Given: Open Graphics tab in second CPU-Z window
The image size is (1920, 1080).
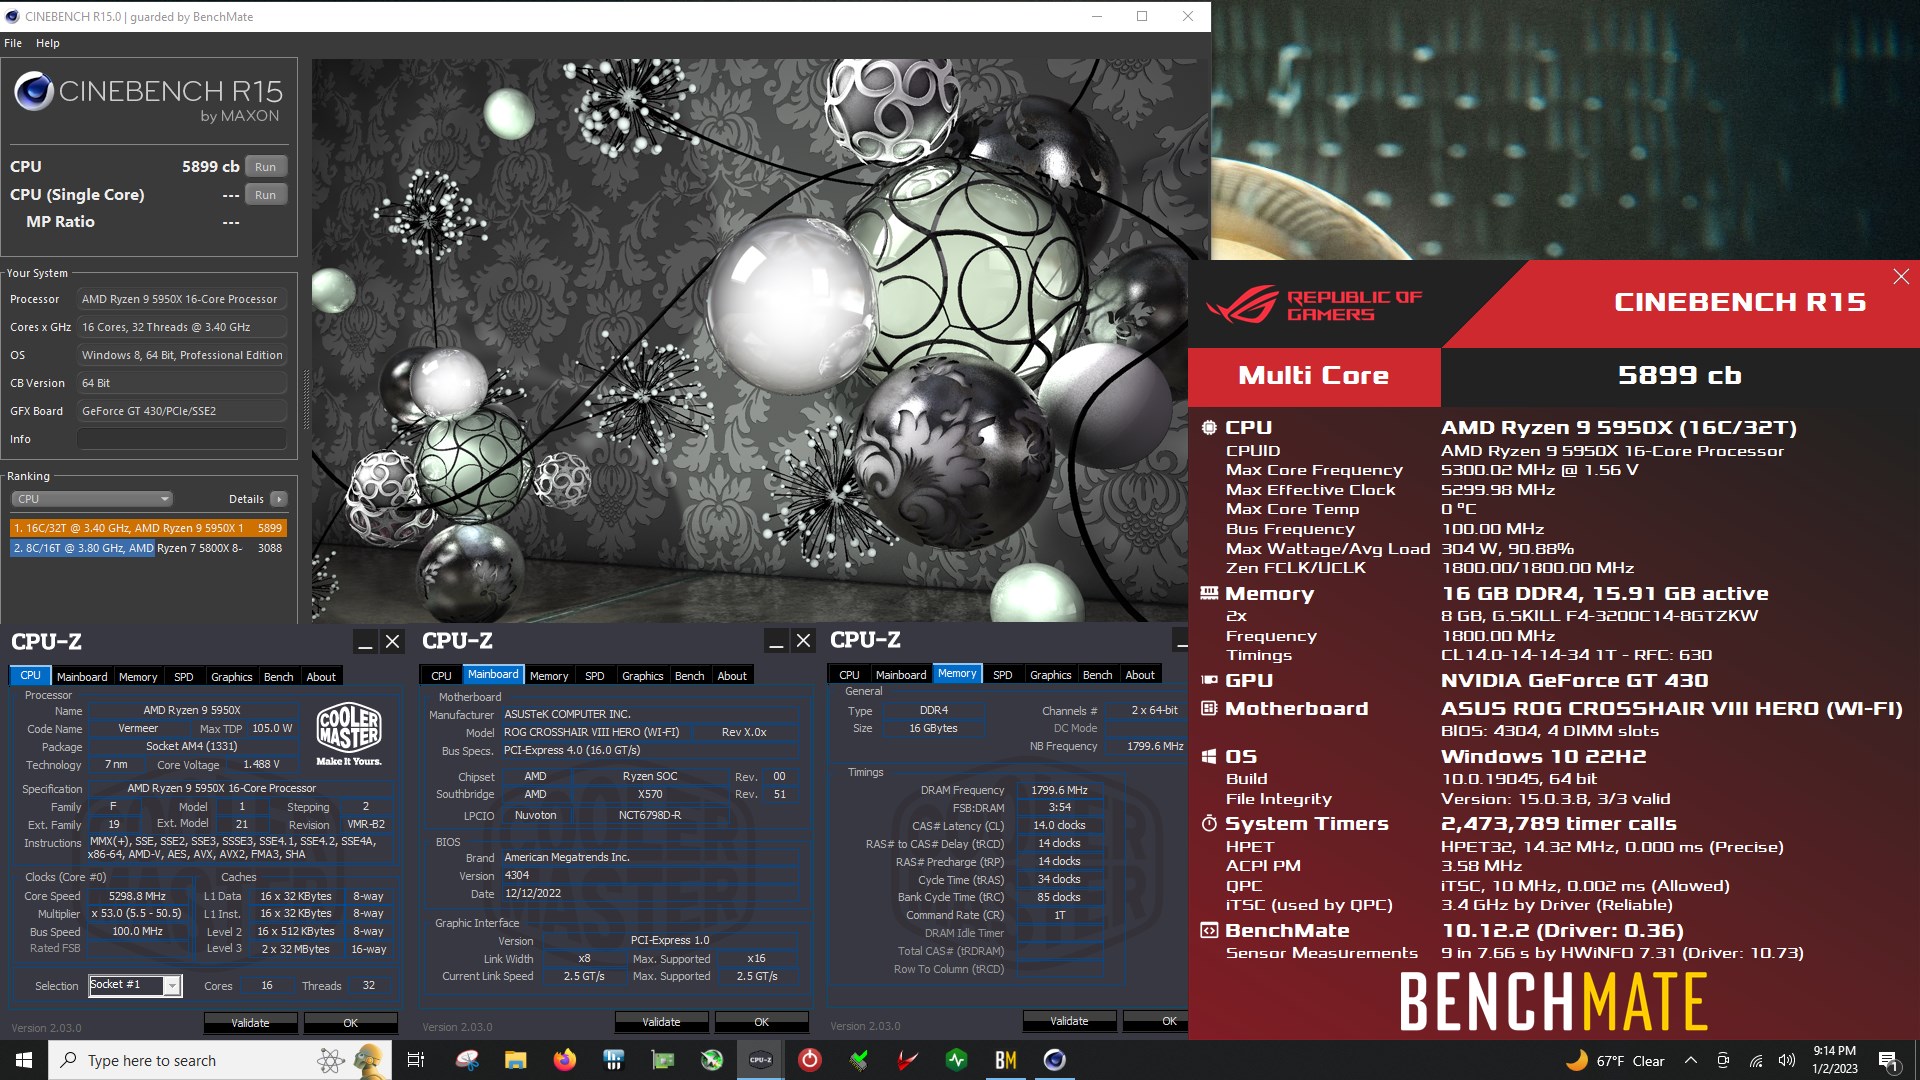Looking at the screenshot, I should [643, 676].
